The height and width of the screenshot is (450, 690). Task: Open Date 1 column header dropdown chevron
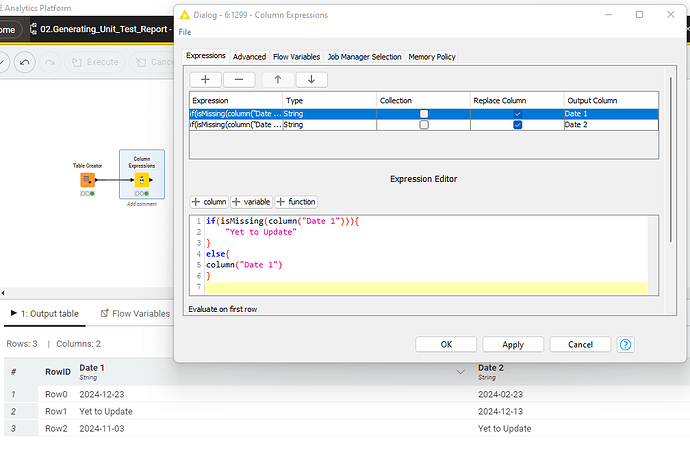pyautogui.click(x=461, y=372)
